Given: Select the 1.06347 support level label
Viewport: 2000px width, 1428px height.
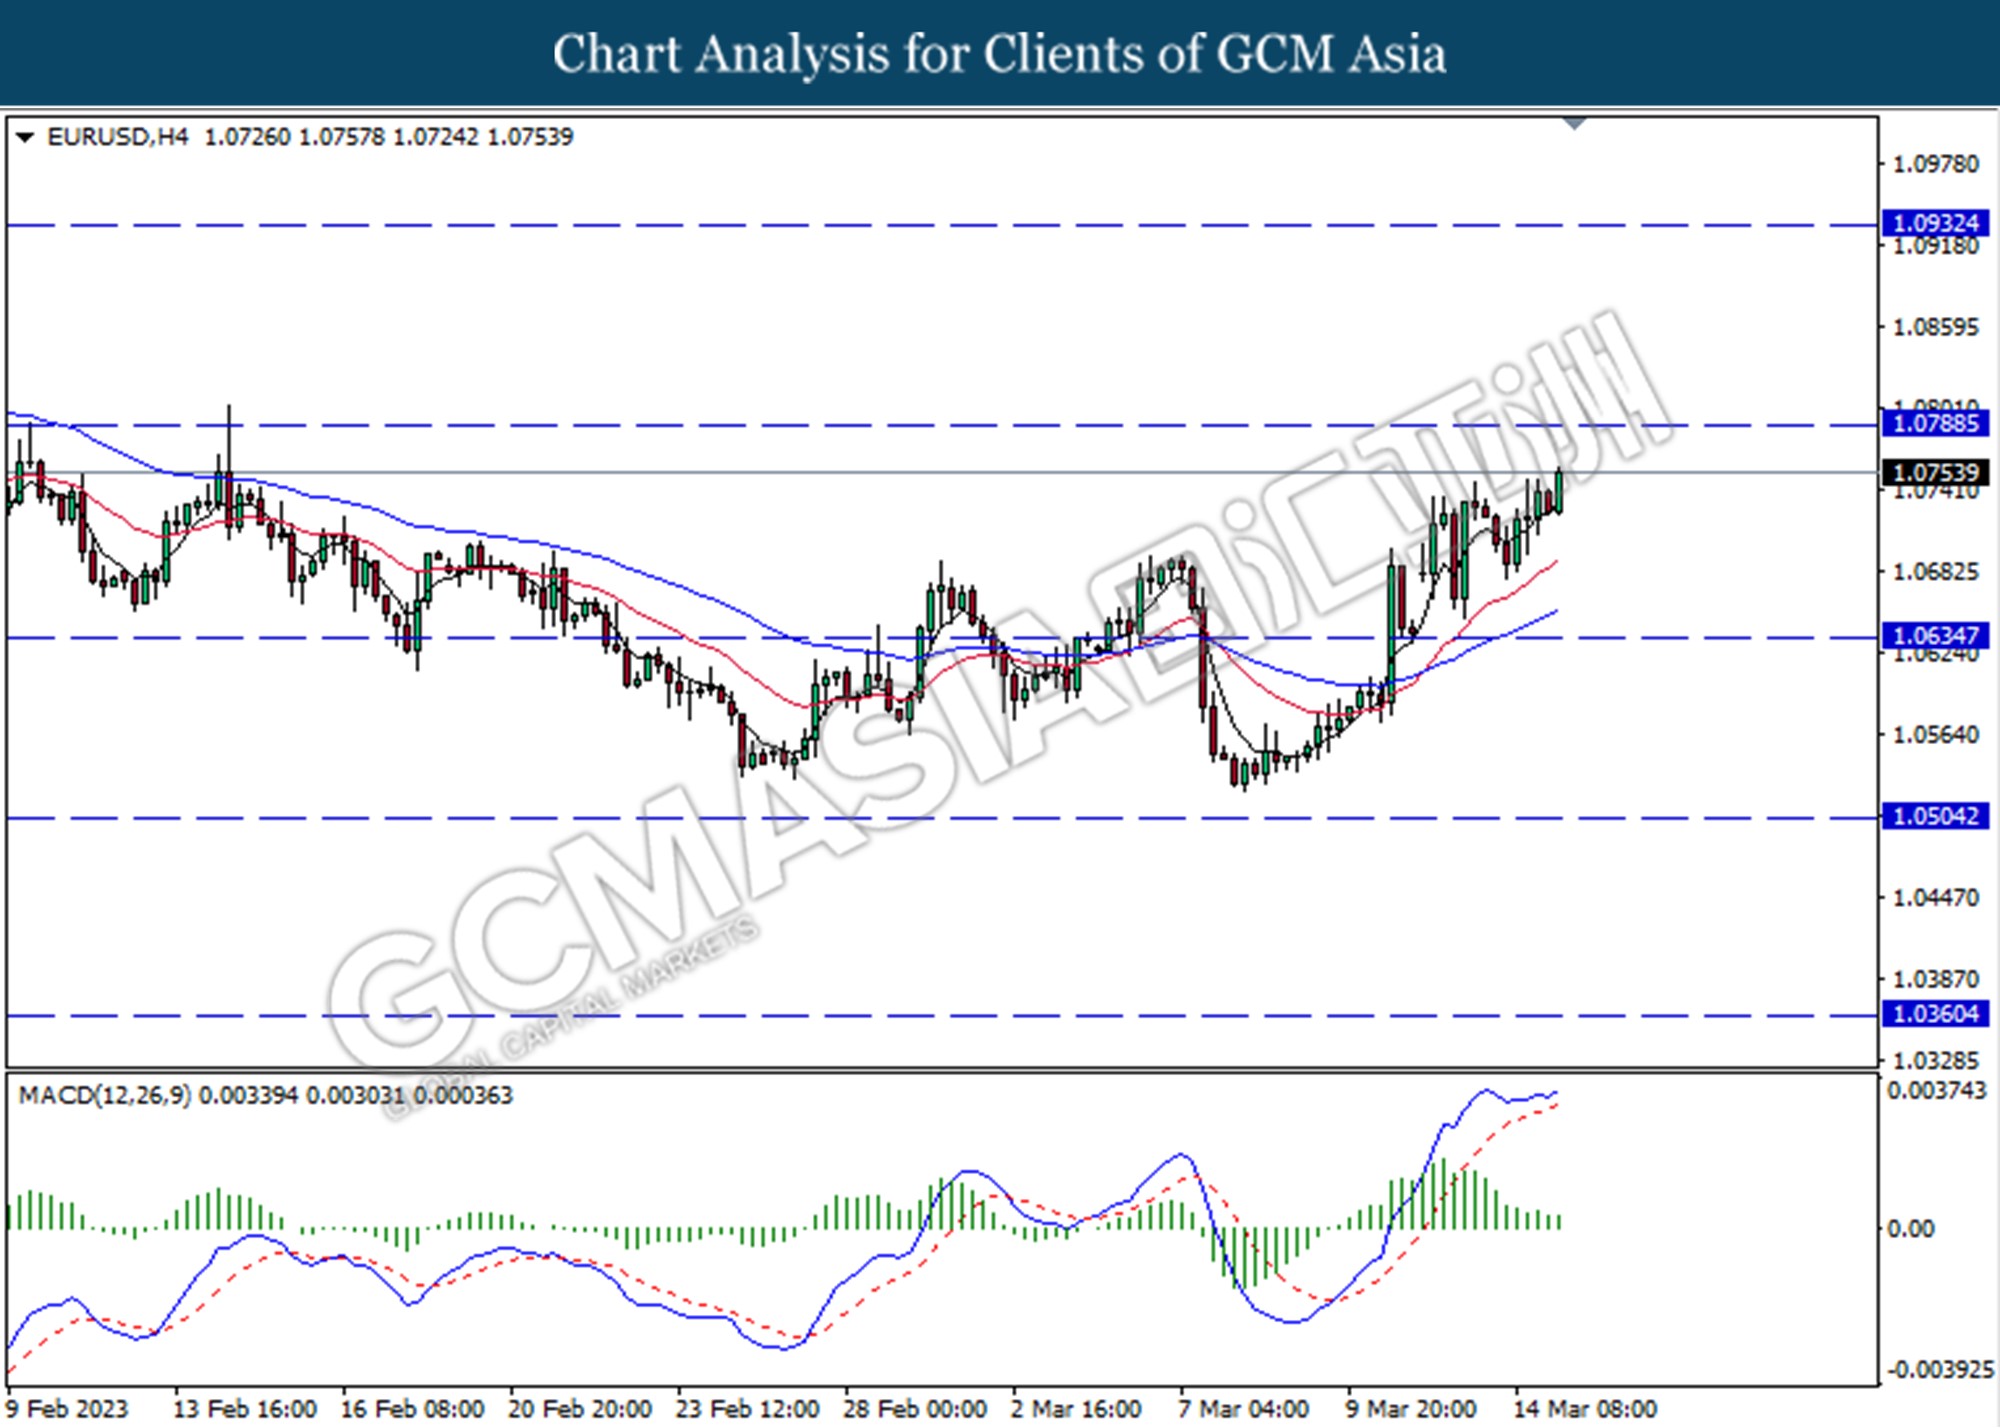Looking at the screenshot, I should coord(1936,636).
